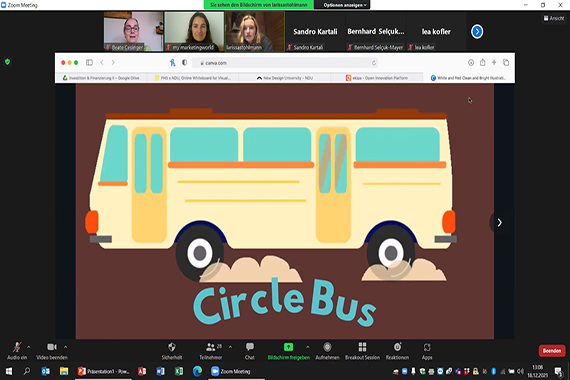Expand the share screen options arrow

tap(308, 347)
